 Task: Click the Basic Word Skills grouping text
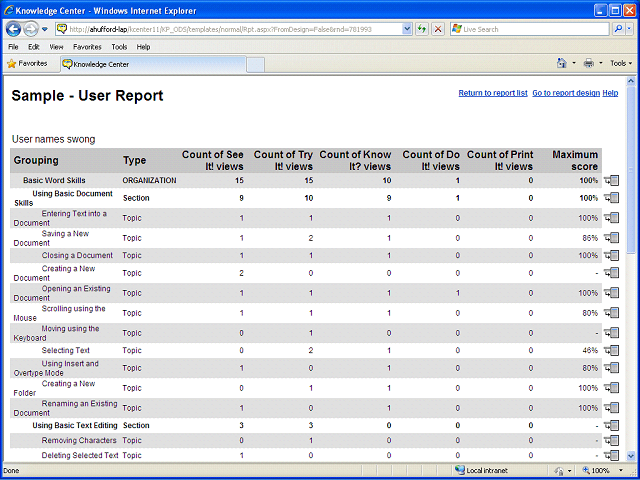tap(54, 180)
